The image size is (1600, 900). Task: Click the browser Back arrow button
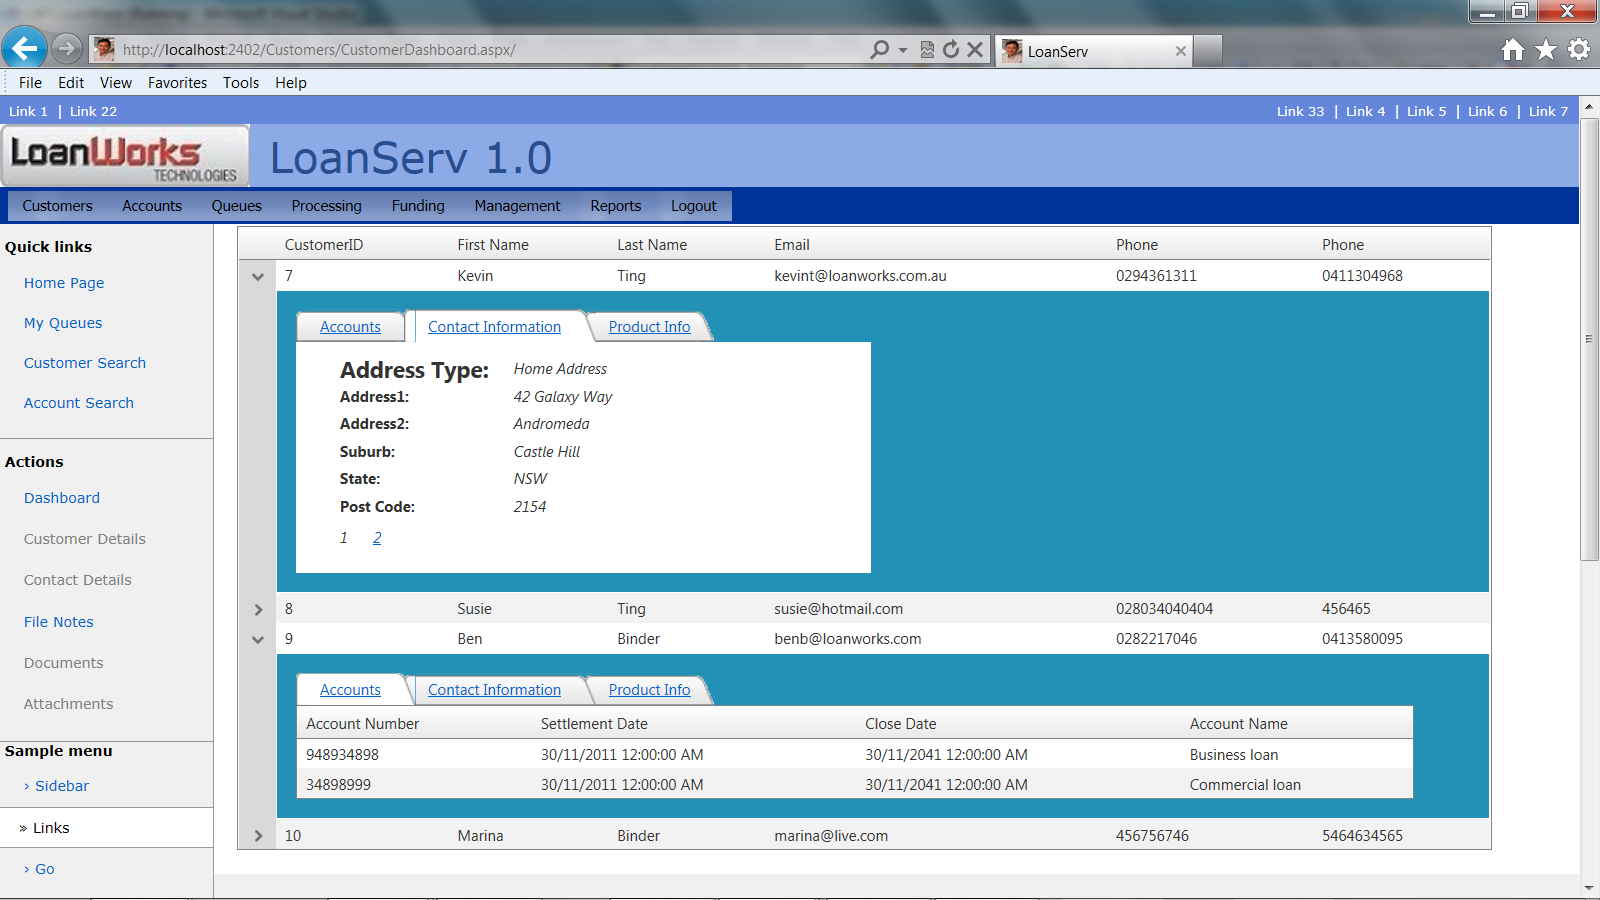(x=24, y=48)
